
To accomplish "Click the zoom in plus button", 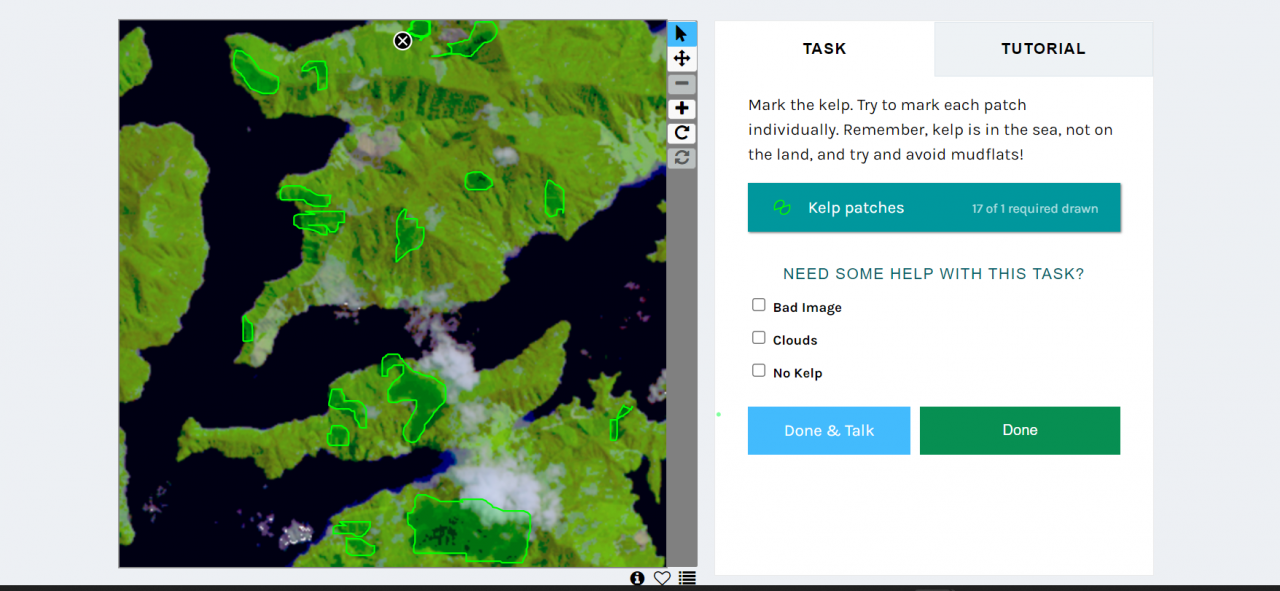I will click(x=682, y=108).
